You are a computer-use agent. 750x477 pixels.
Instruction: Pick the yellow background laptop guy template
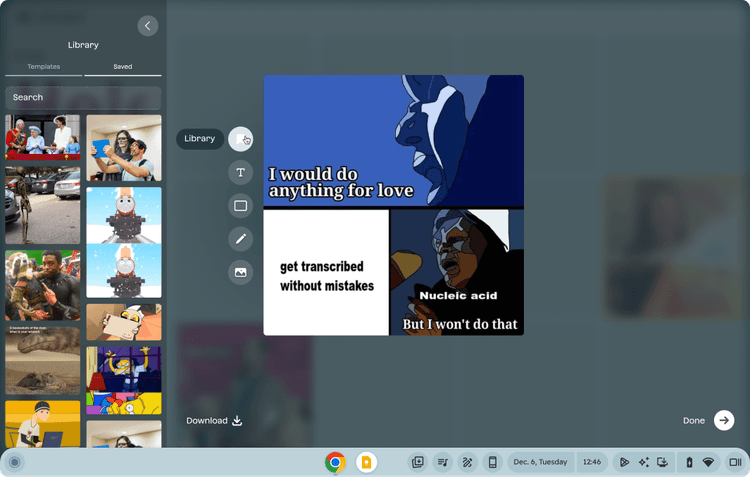pos(43,424)
